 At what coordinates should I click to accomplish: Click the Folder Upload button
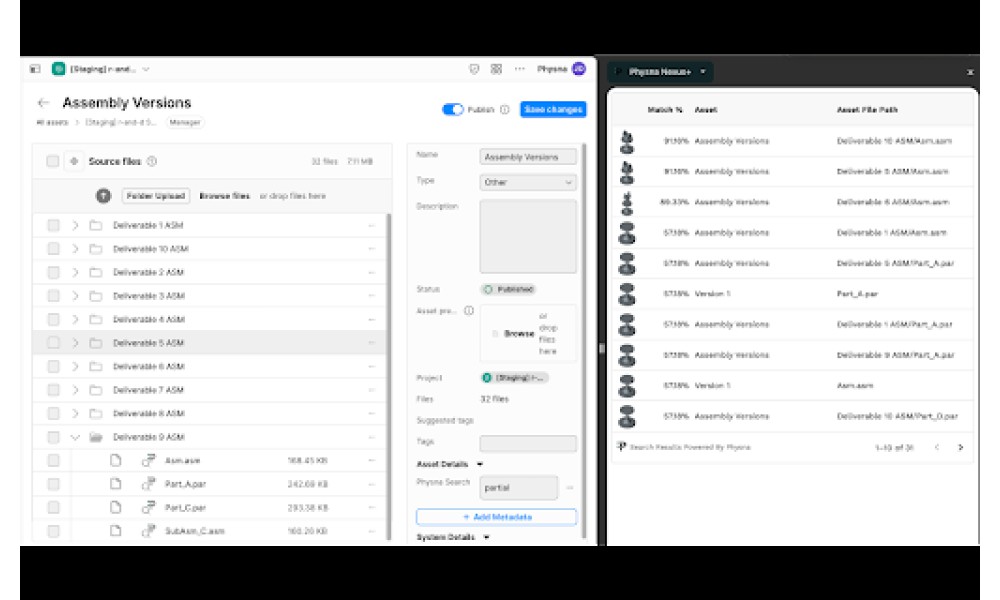pos(156,196)
